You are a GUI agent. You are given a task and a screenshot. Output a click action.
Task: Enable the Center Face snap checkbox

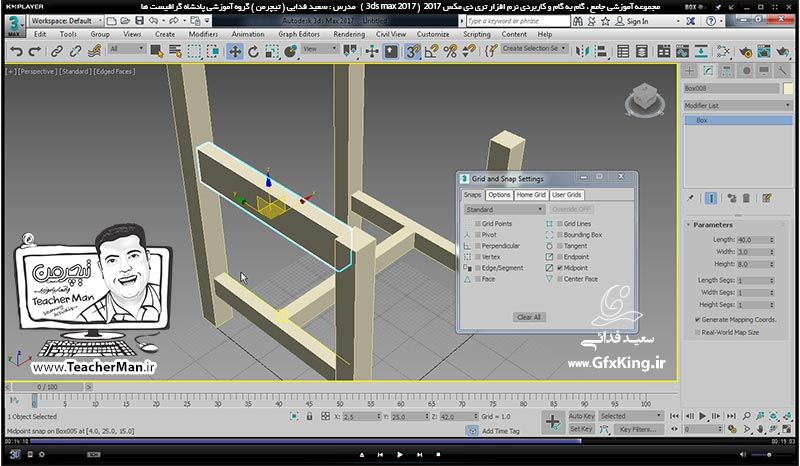click(x=560, y=279)
